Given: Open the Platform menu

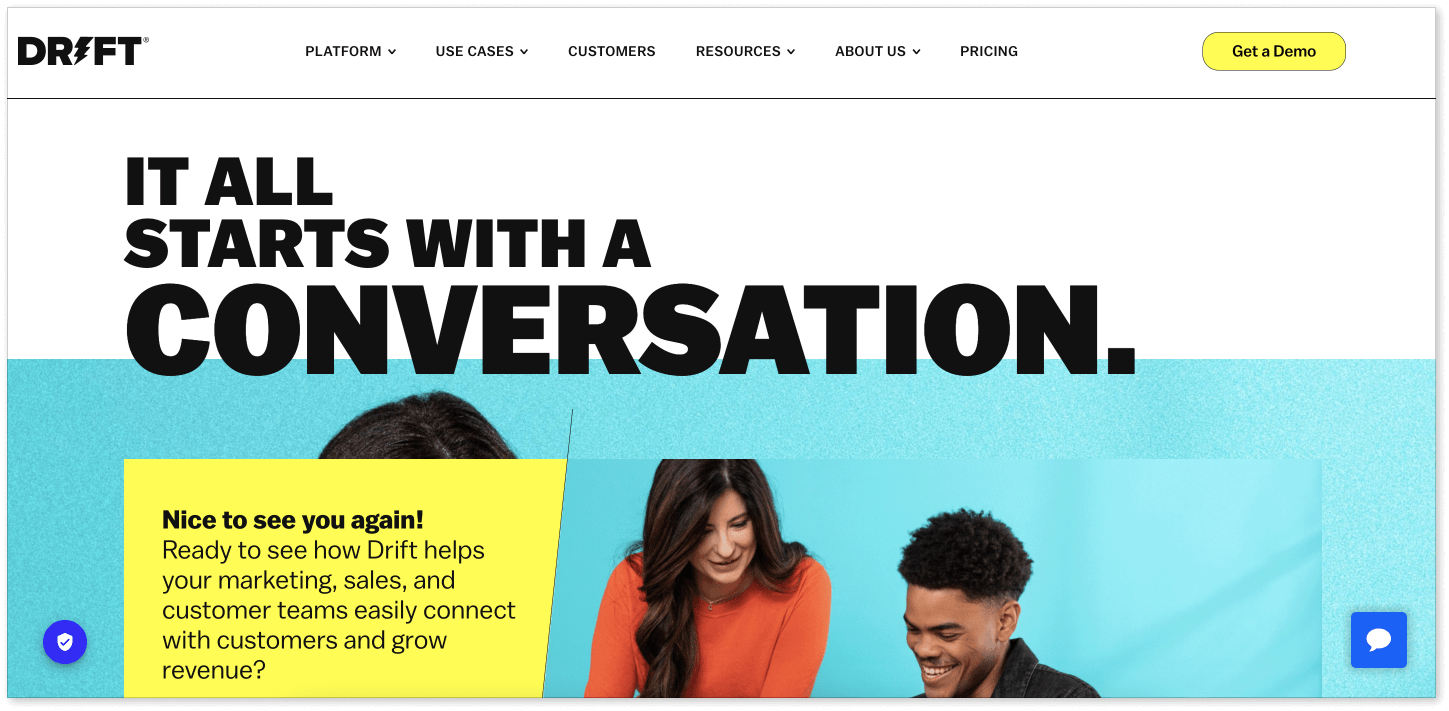Looking at the screenshot, I should 351,51.
